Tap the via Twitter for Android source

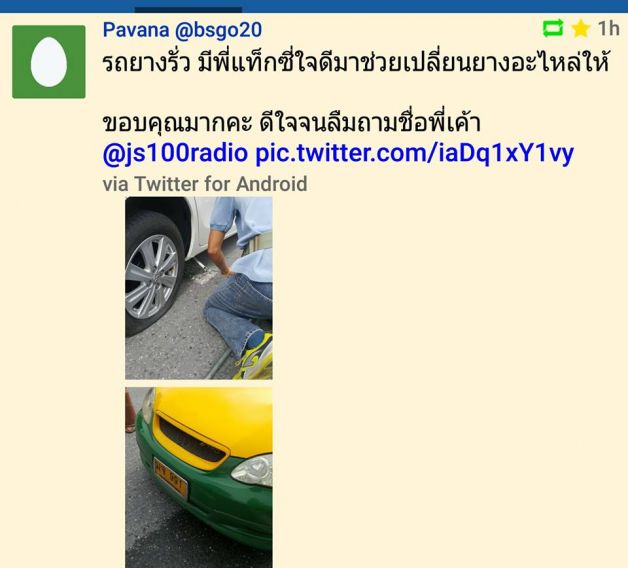[x=205, y=184]
